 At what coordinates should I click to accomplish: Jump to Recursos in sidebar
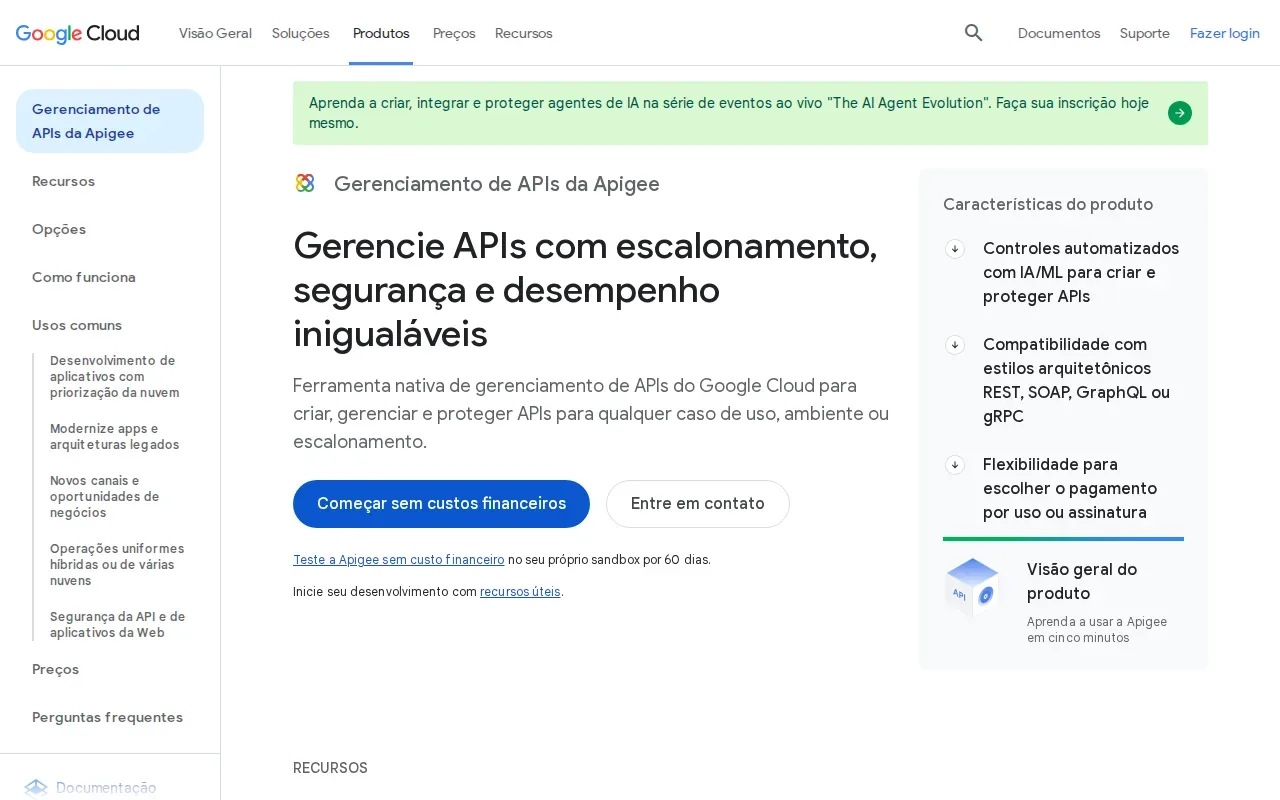(63, 181)
